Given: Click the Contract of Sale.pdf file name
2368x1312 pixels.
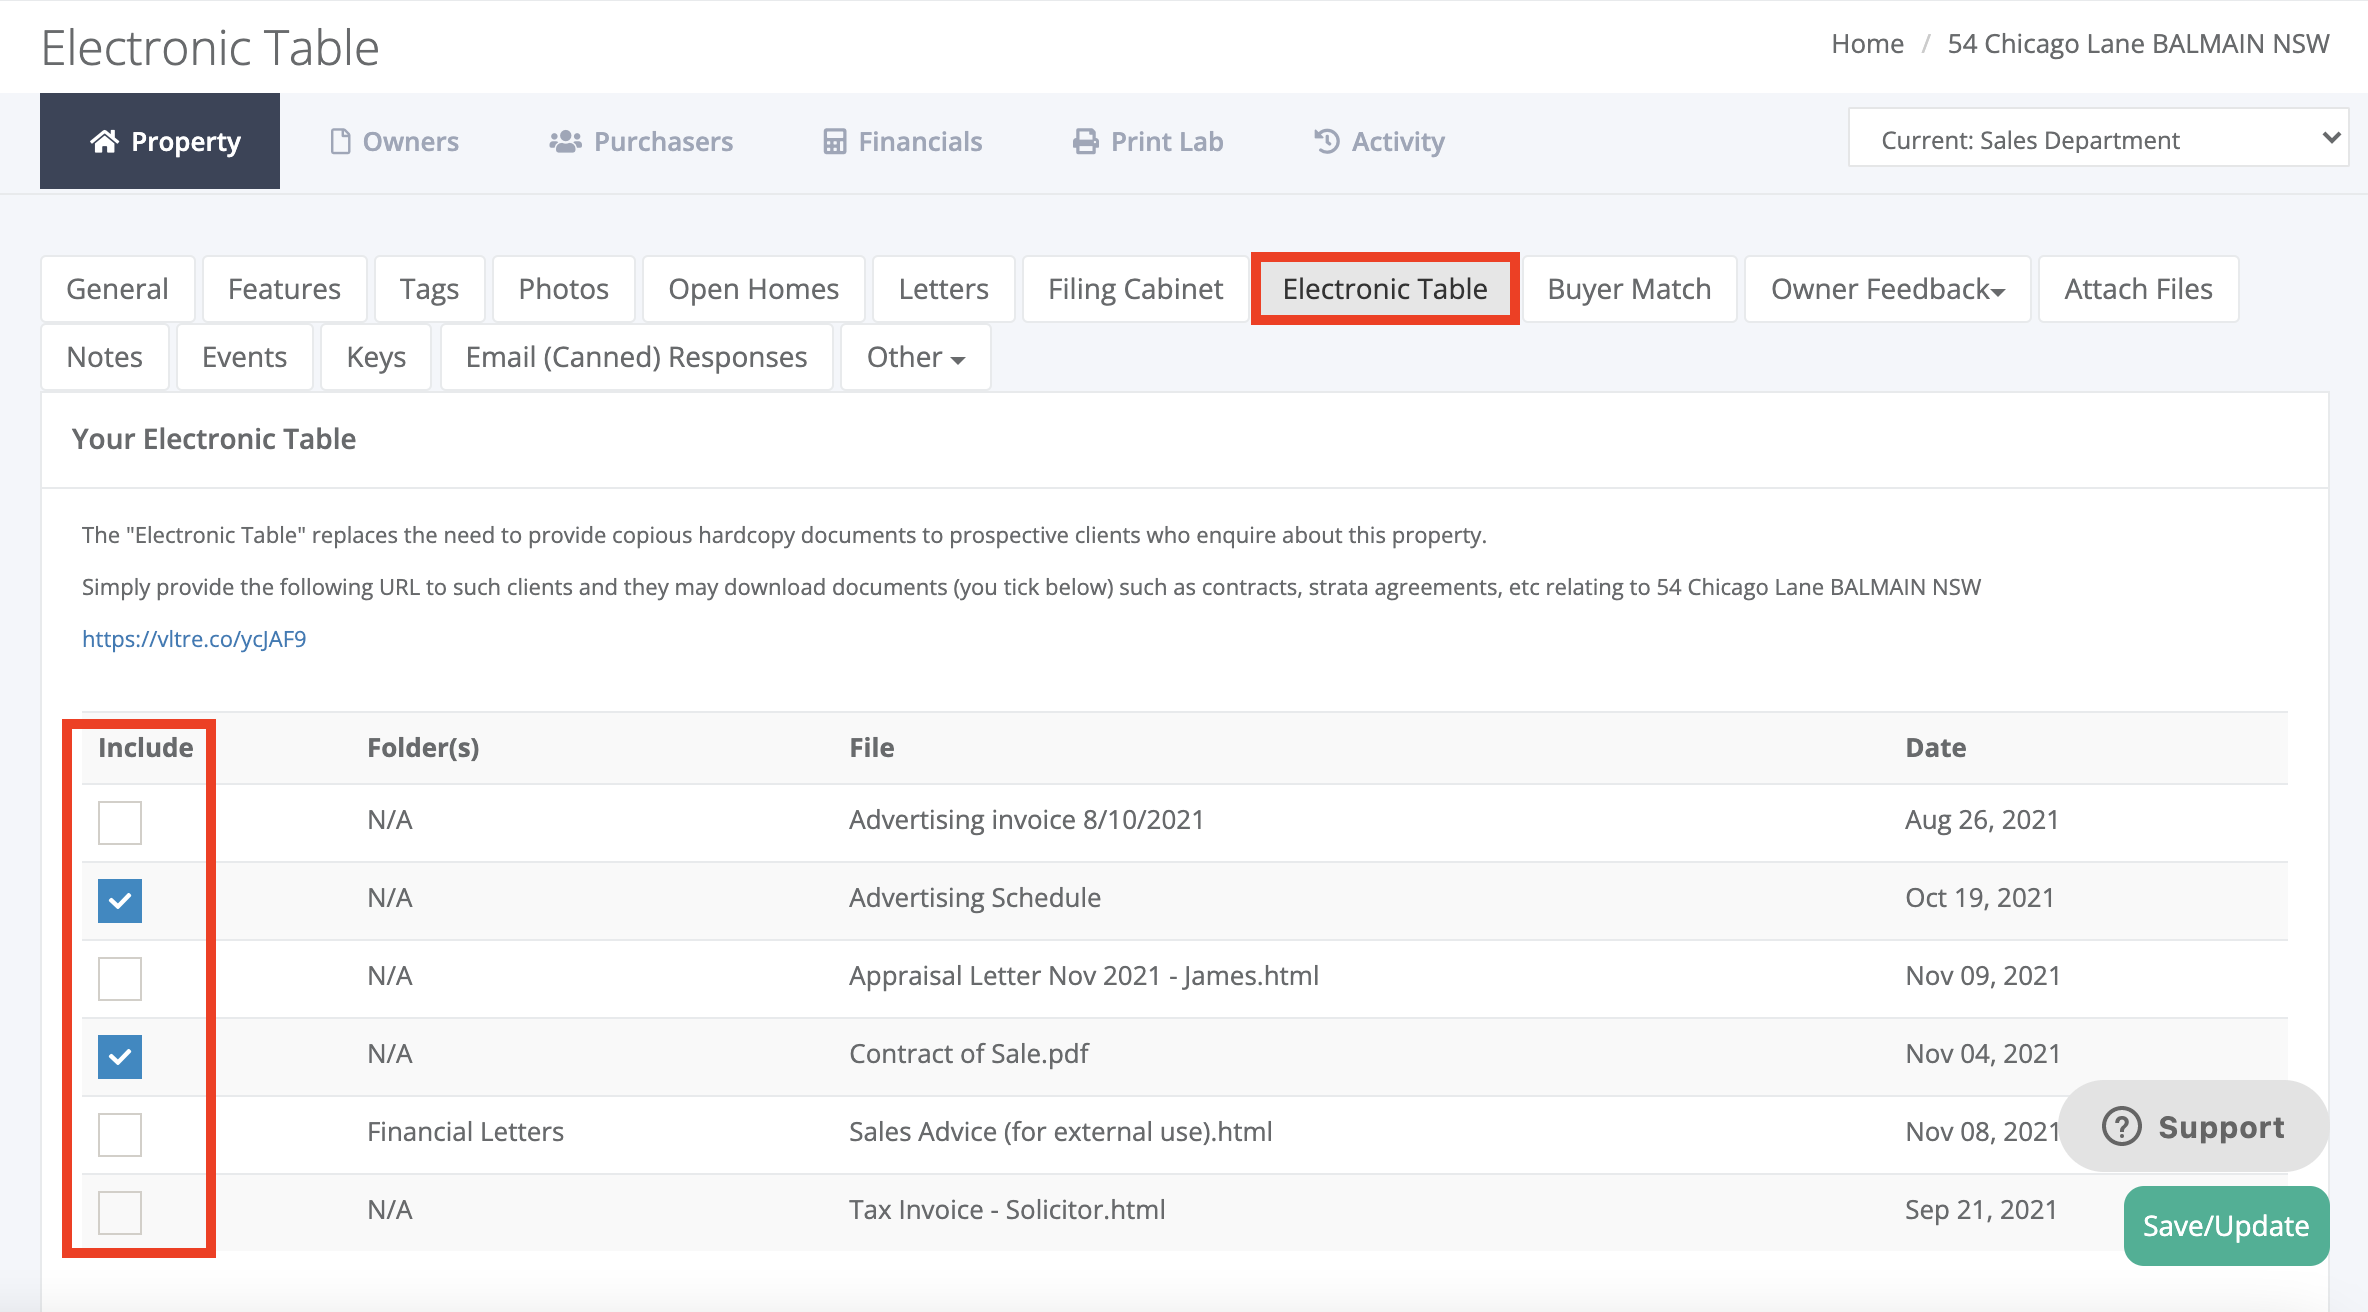Looking at the screenshot, I should 969,1054.
